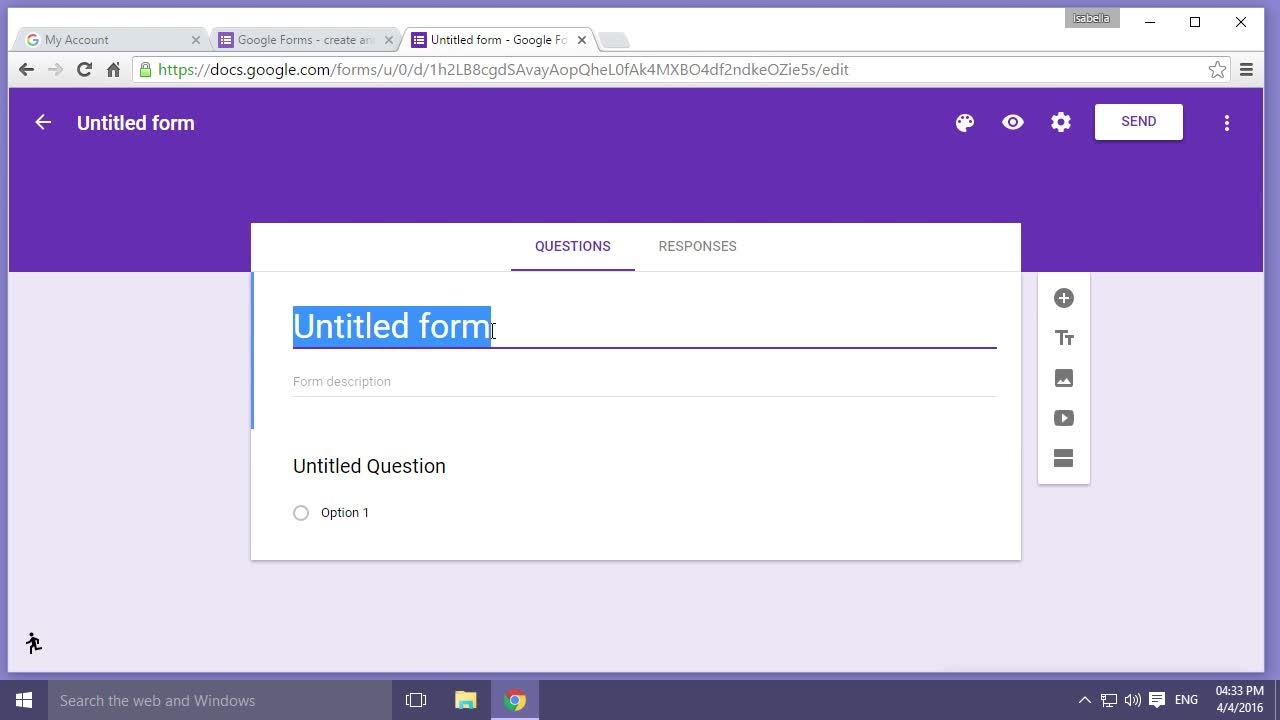This screenshot has width=1280, height=720.
Task: Click the browser Back arrow
Action: point(27,70)
